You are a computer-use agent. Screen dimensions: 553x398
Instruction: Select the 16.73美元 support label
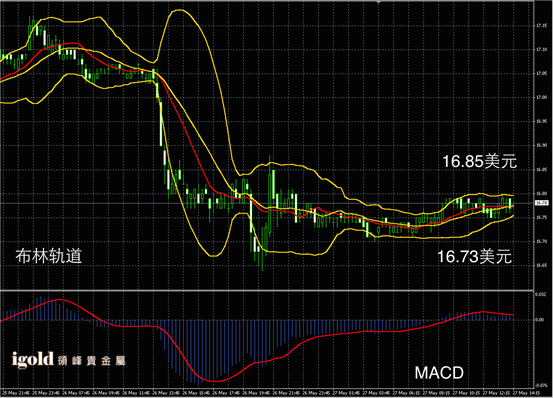[474, 256]
